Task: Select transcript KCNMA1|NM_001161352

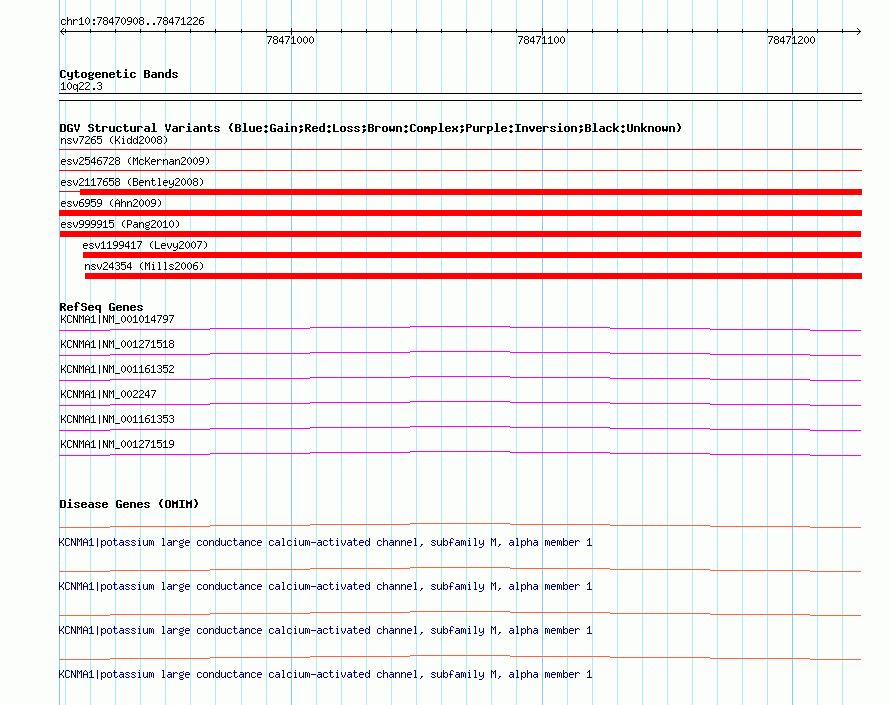Action: point(117,370)
